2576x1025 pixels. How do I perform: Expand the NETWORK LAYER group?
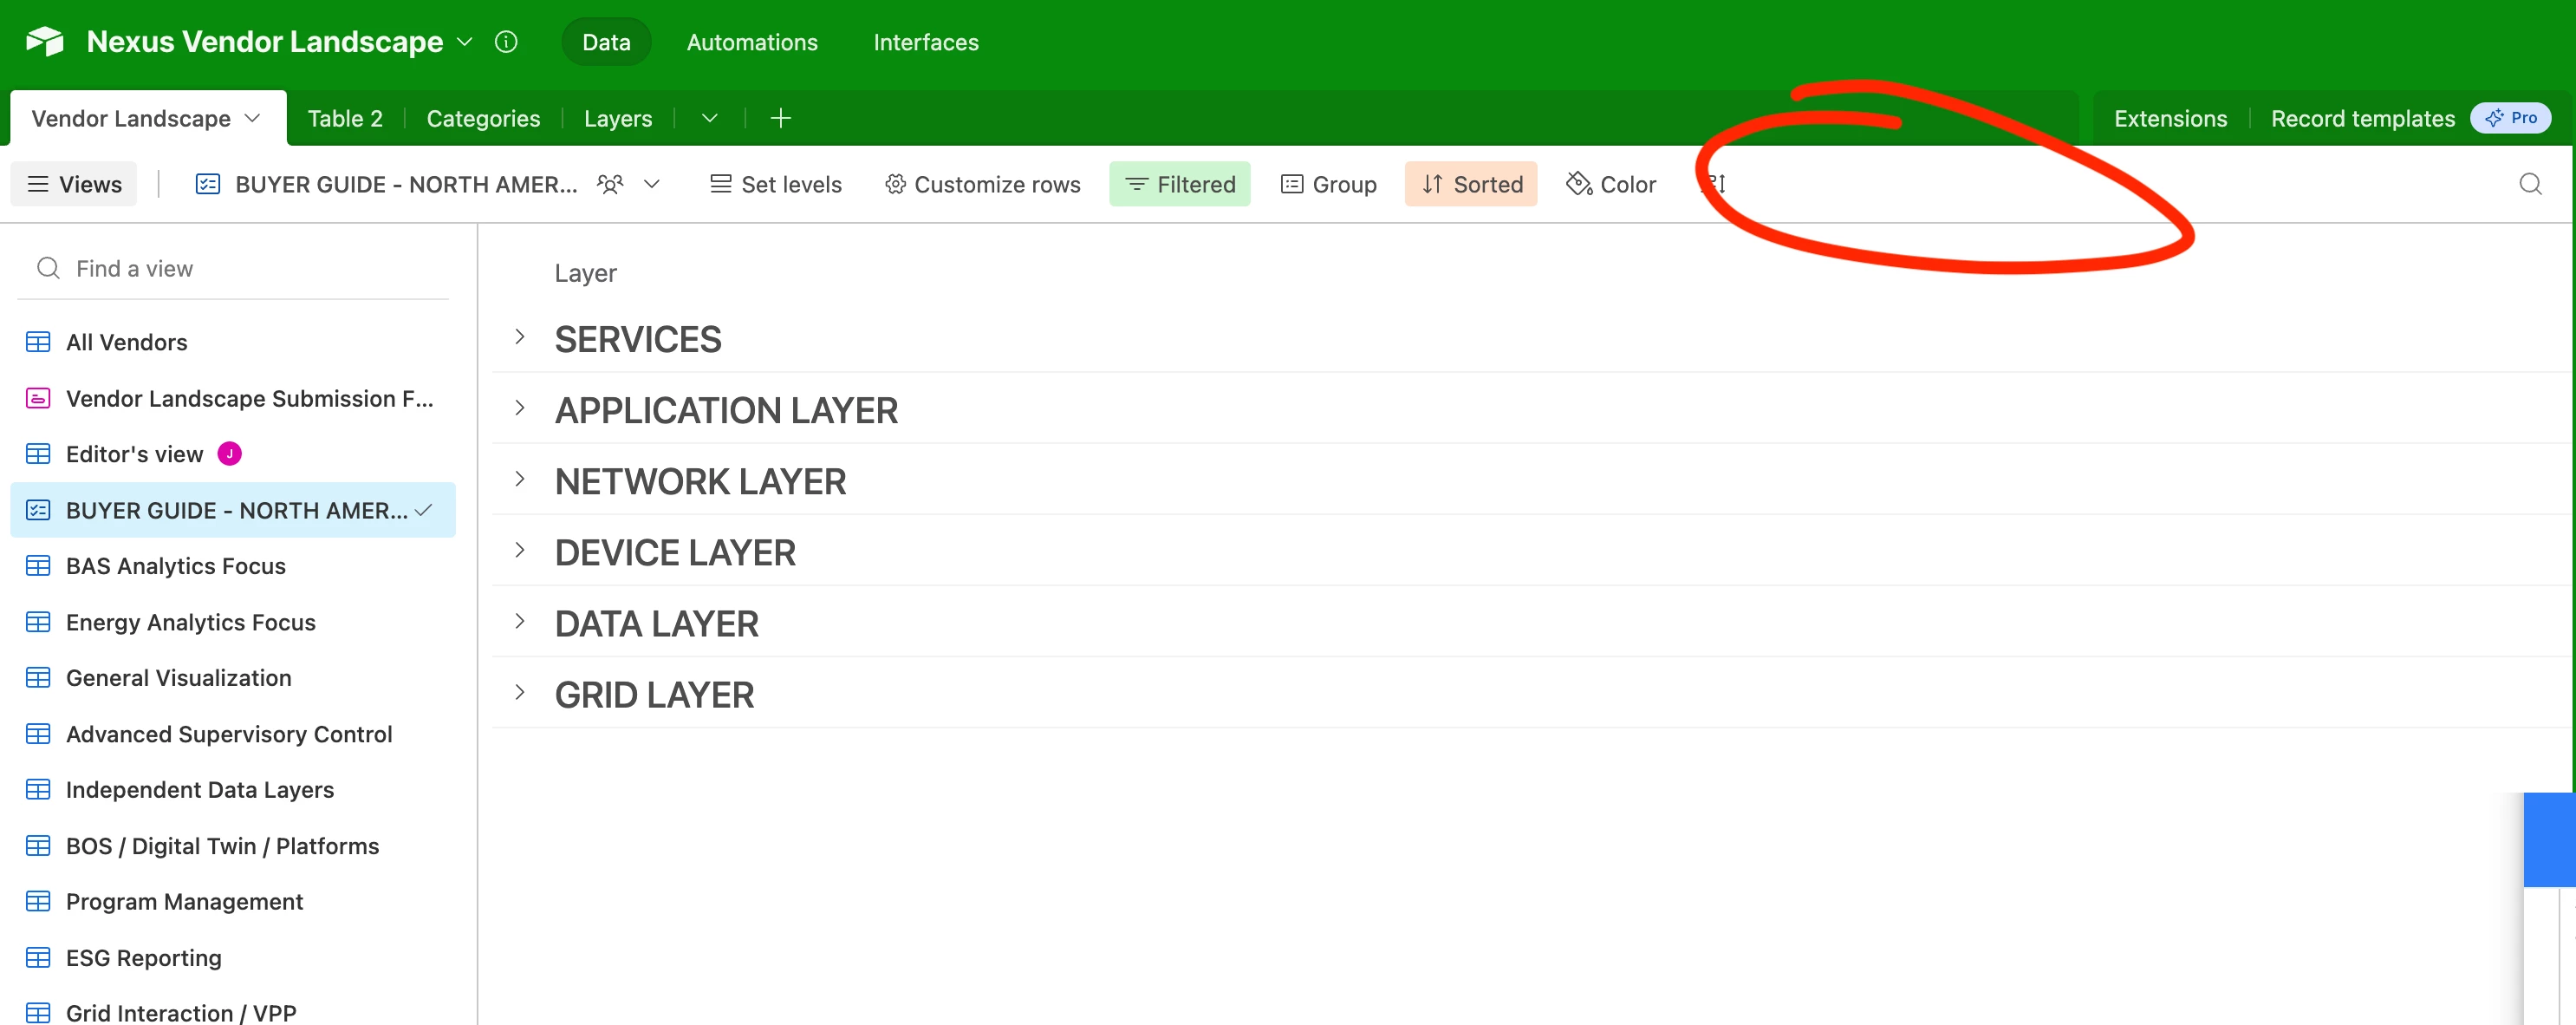[520, 479]
